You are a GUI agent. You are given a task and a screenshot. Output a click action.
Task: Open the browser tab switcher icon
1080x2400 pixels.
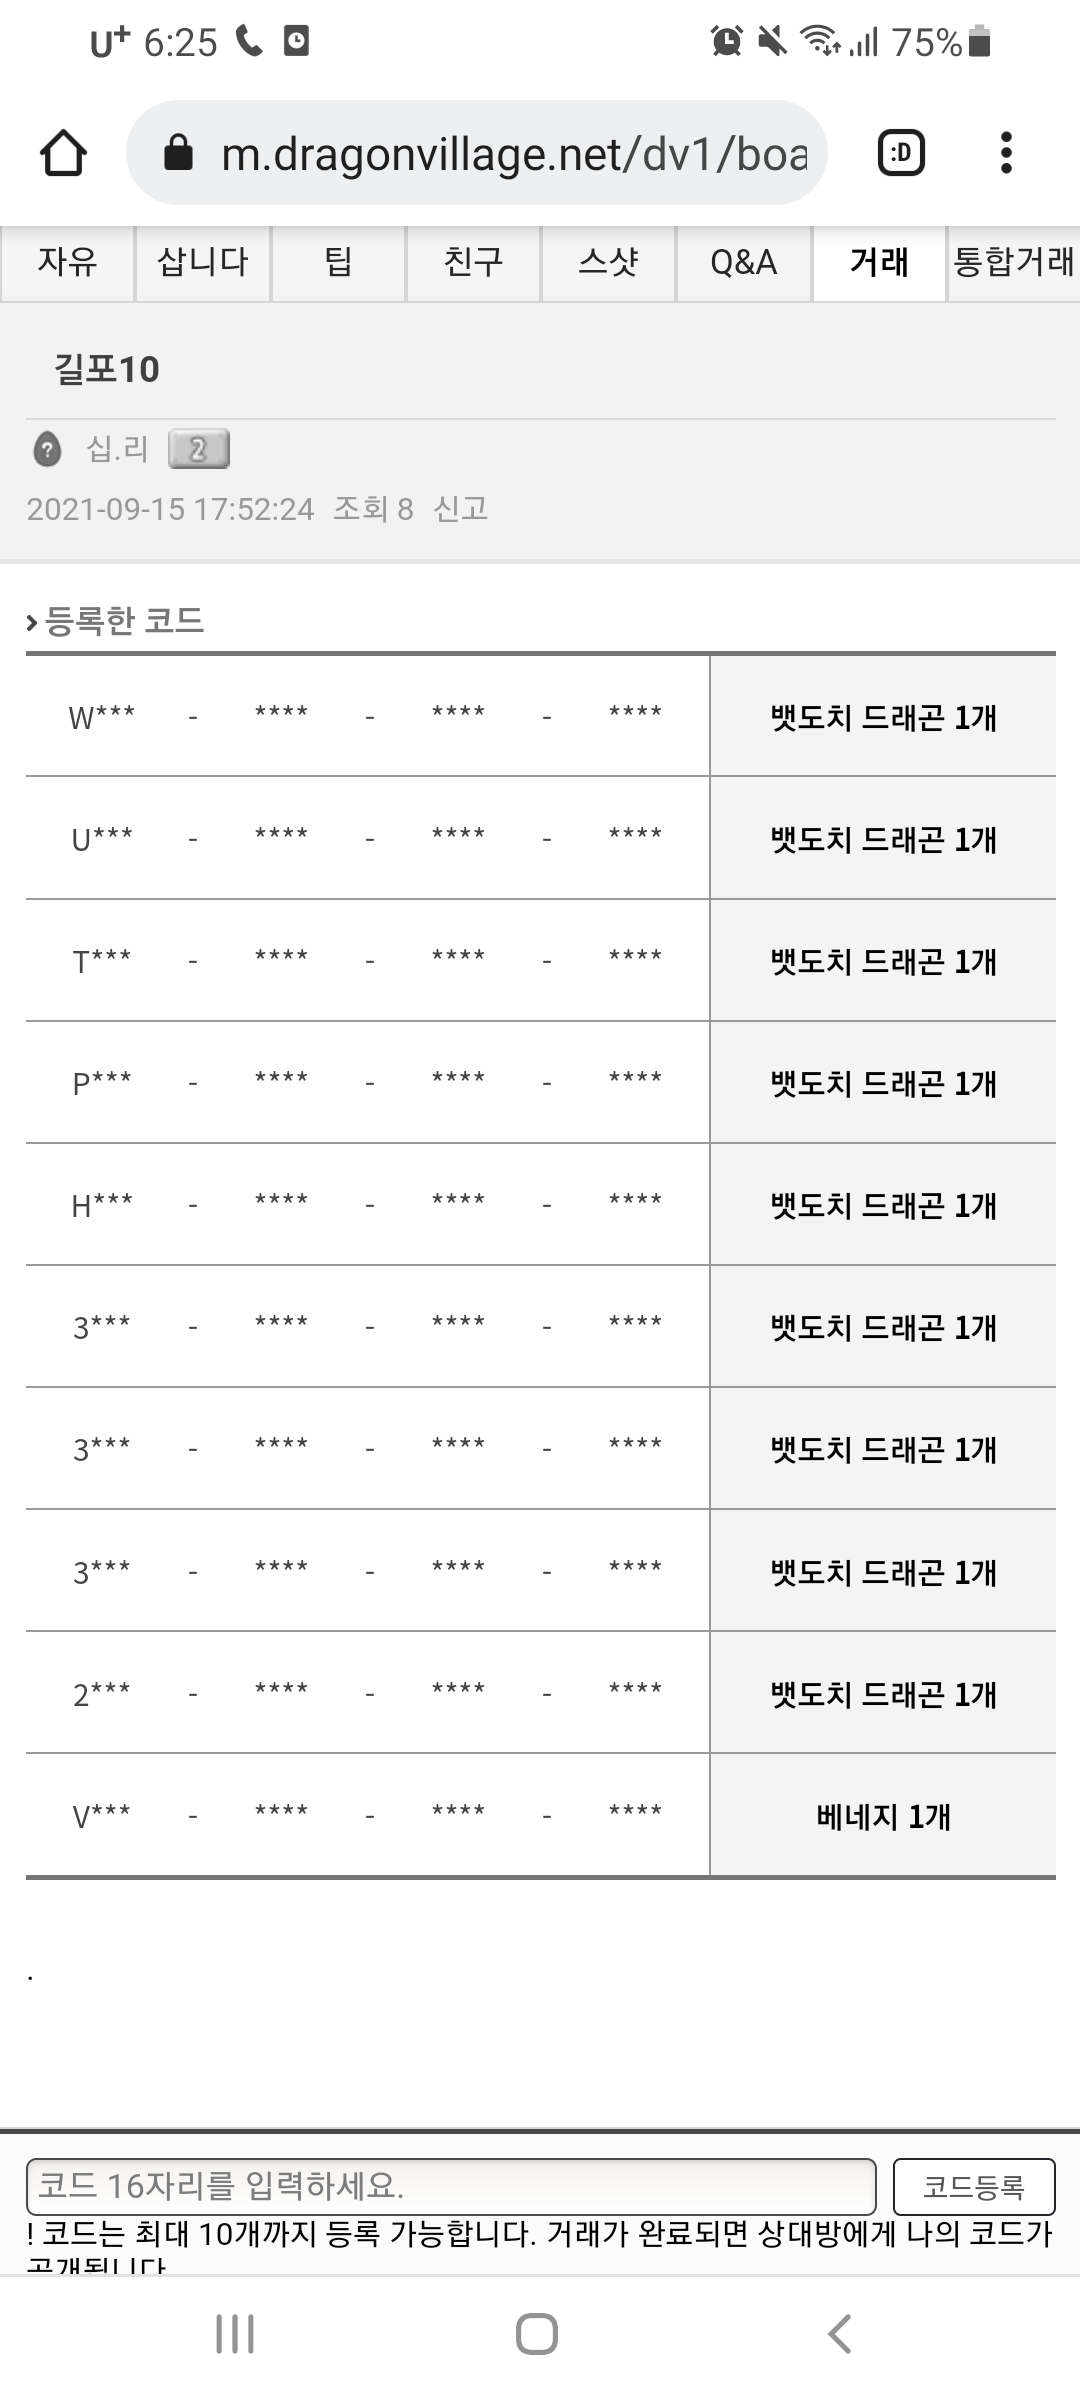[900, 154]
